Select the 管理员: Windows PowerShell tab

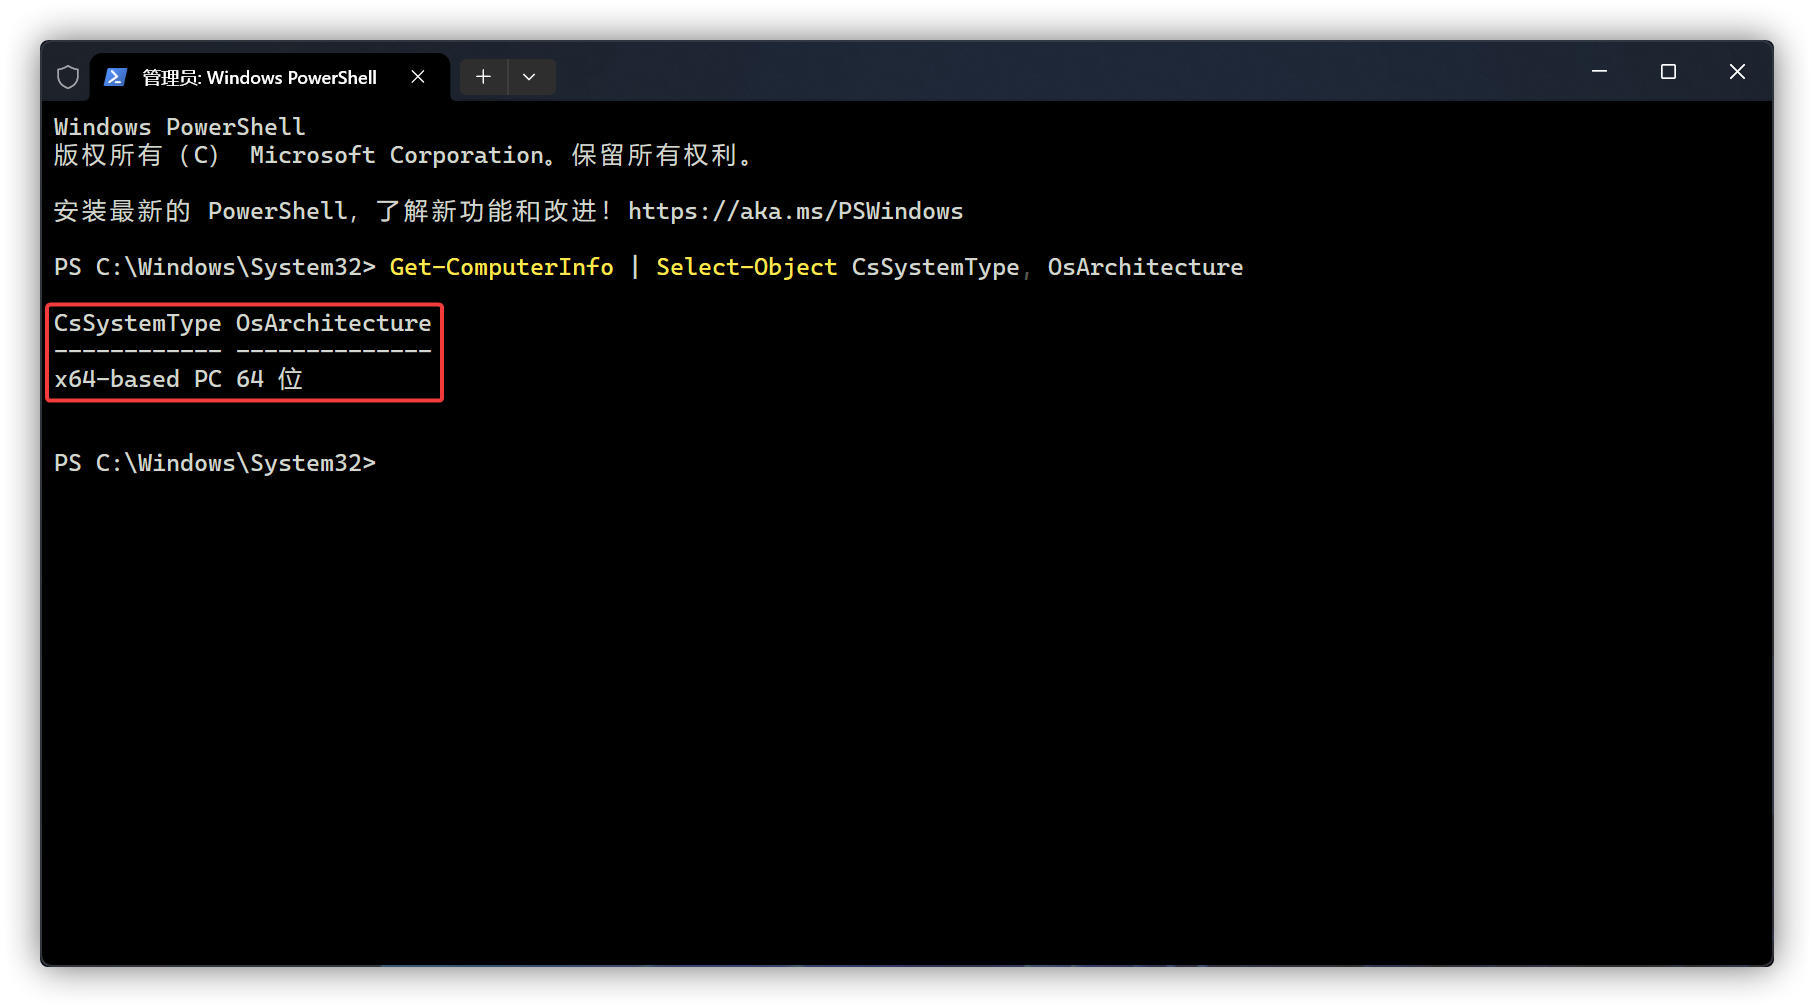coord(270,77)
